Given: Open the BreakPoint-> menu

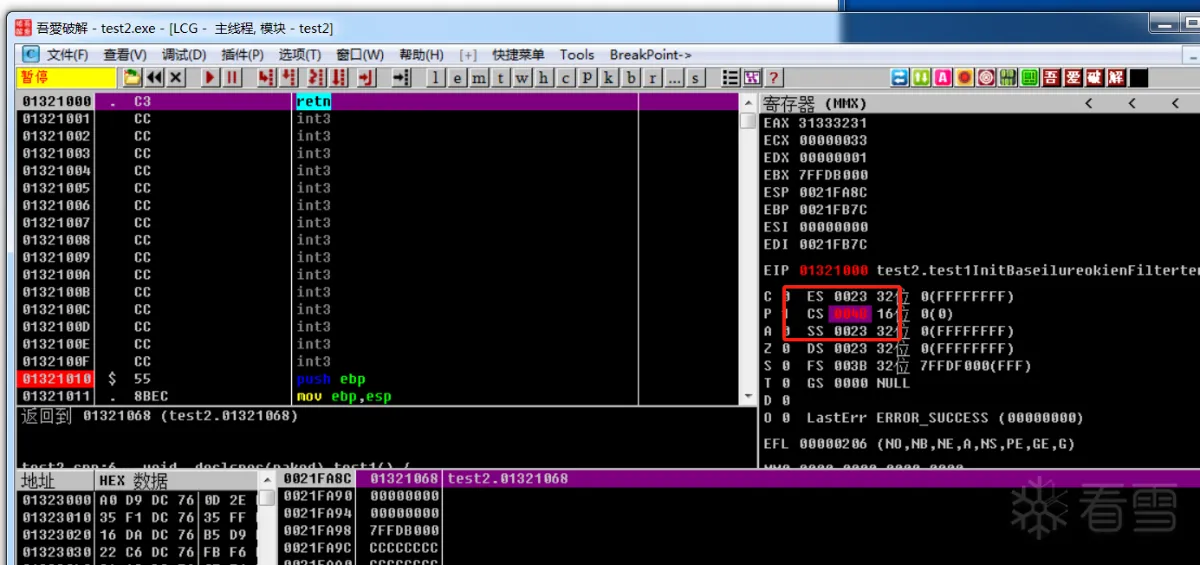Looking at the screenshot, I should (x=651, y=54).
